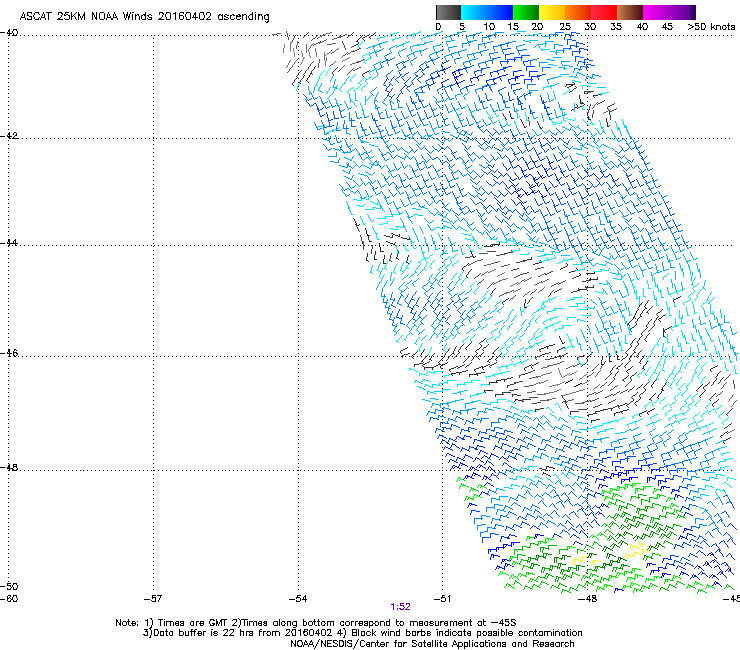
Task: Click the '10' legend scale label
Action: [x=489, y=27]
